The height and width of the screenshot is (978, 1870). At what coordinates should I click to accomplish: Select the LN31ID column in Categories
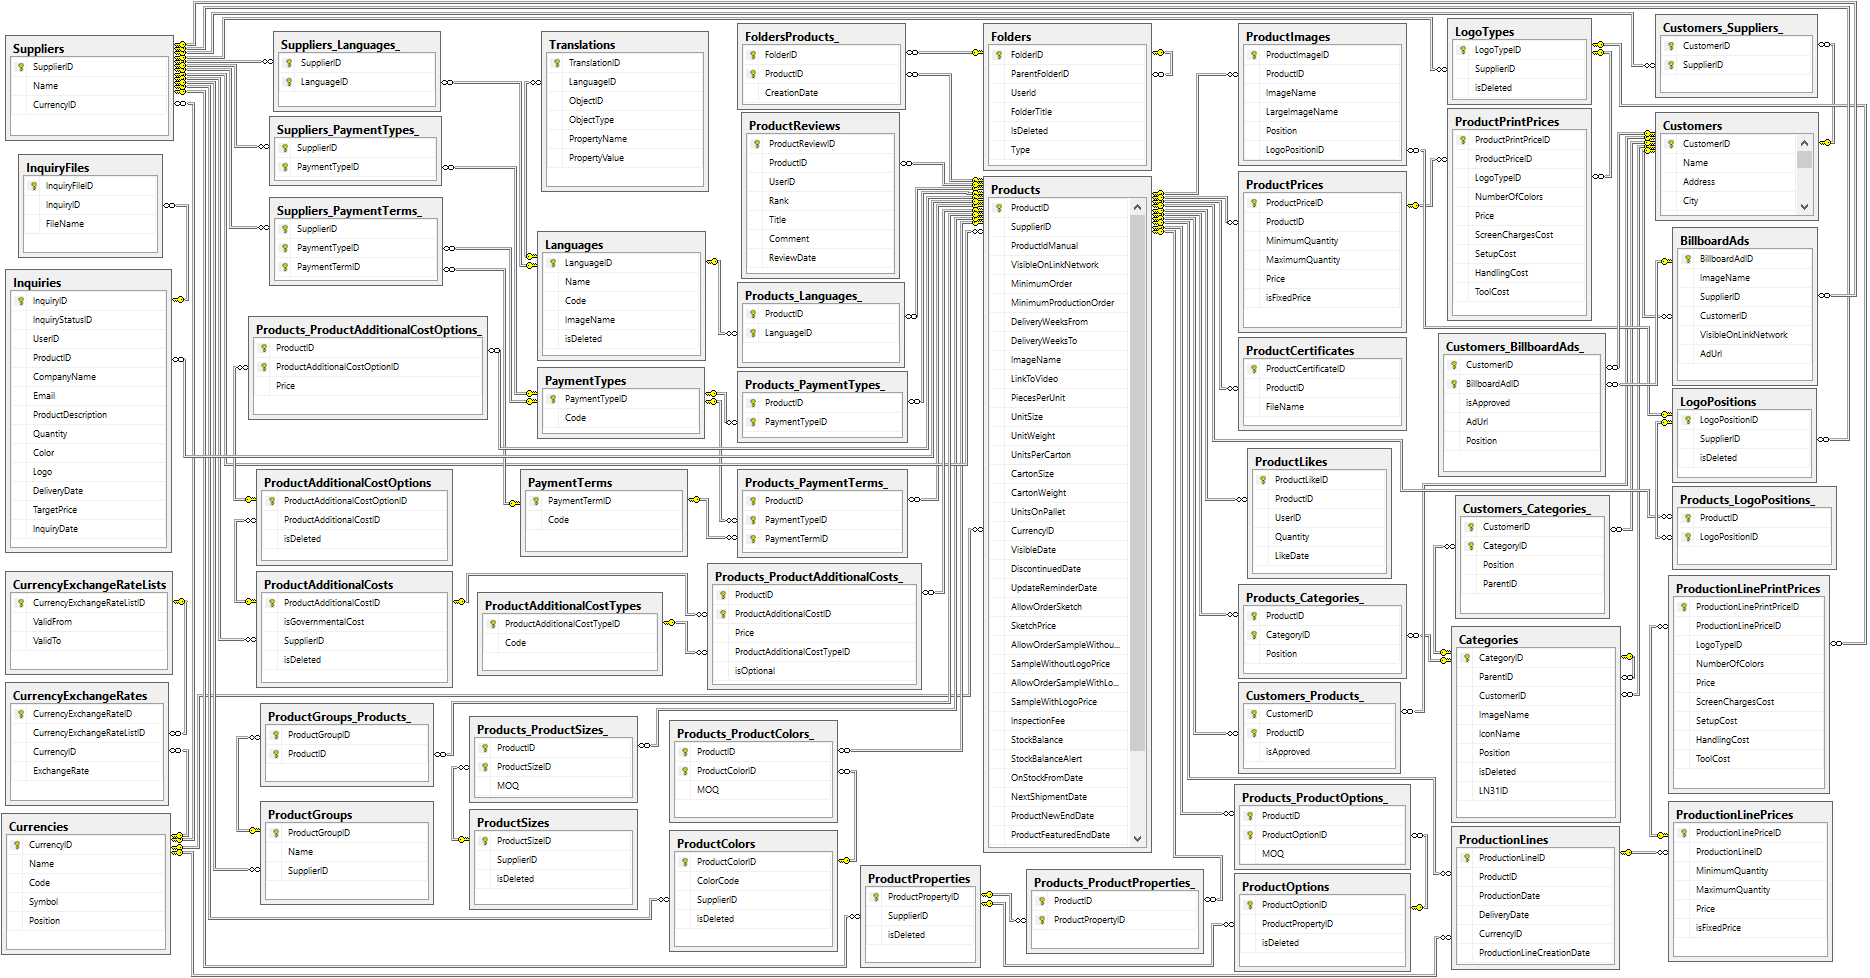[x=1534, y=791]
